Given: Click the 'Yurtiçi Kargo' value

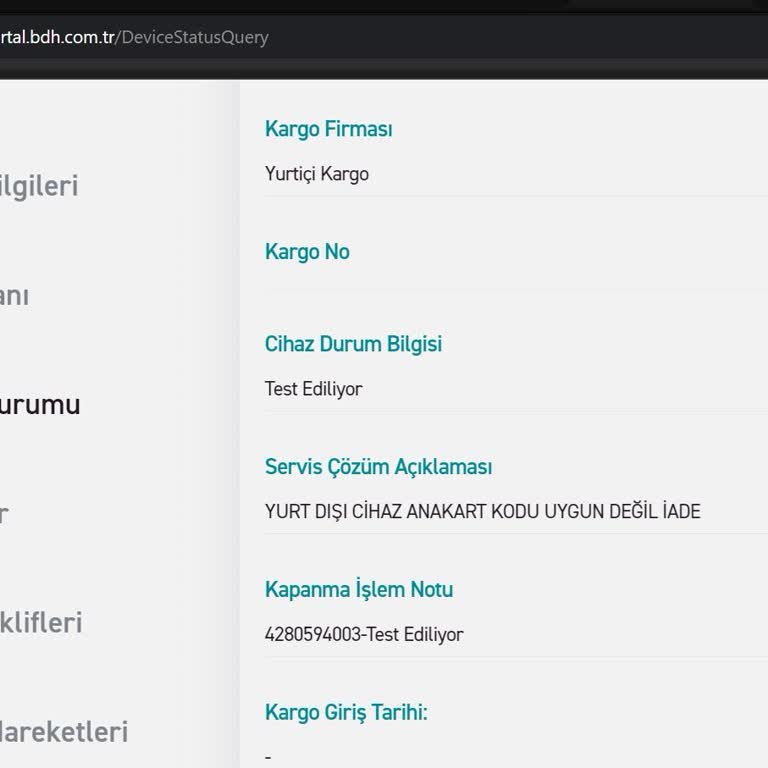Looking at the screenshot, I should click(316, 174).
